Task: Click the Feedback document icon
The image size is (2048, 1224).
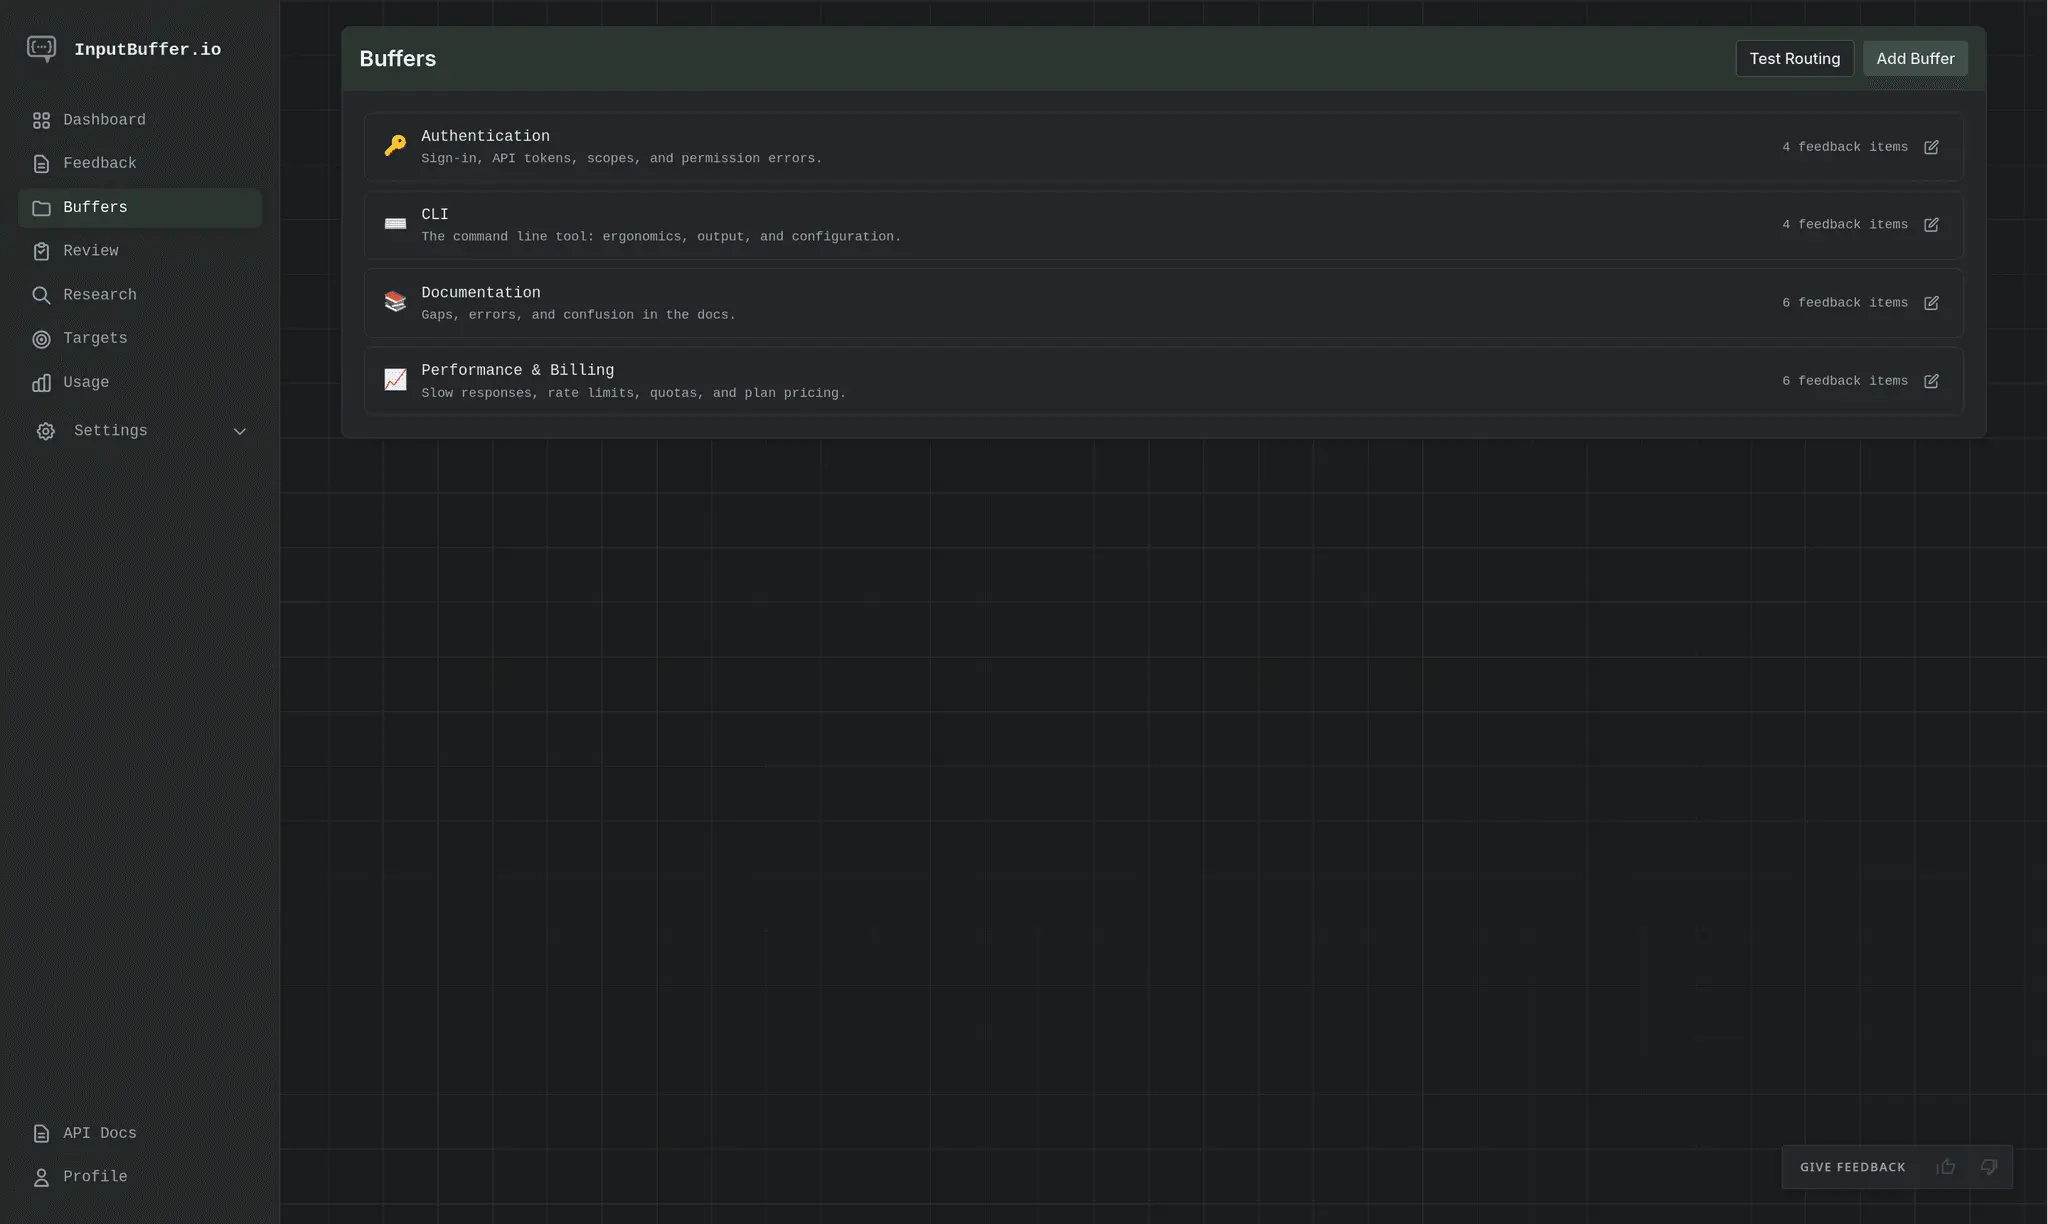Action: (x=41, y=164)
